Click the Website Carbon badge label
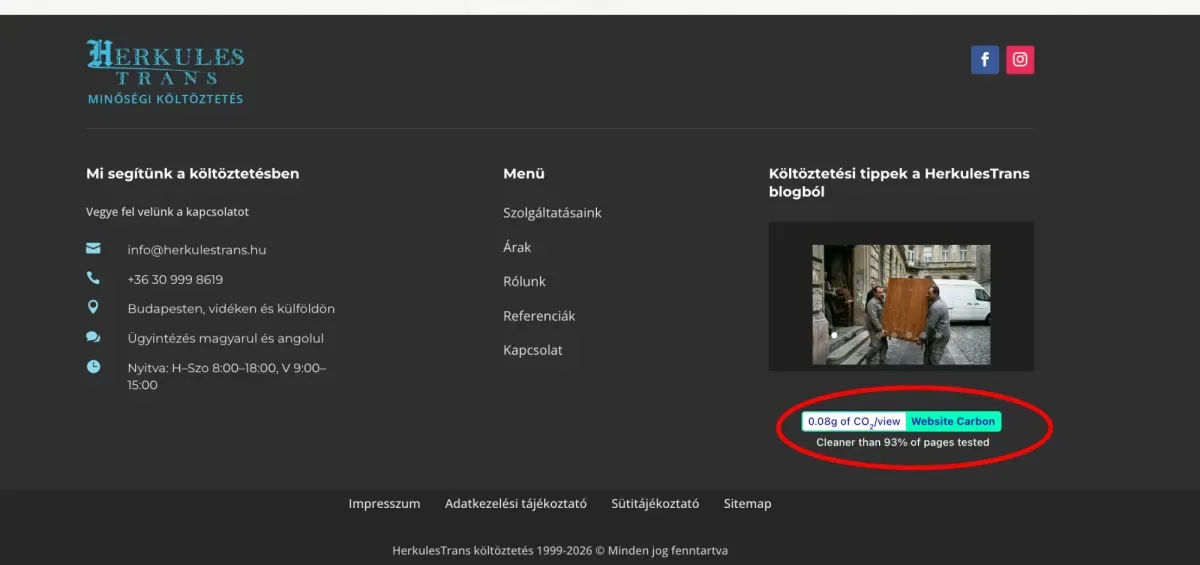The width and height of the screenshot is (1200, 565). pyautogui.click(x=953, y=422)
